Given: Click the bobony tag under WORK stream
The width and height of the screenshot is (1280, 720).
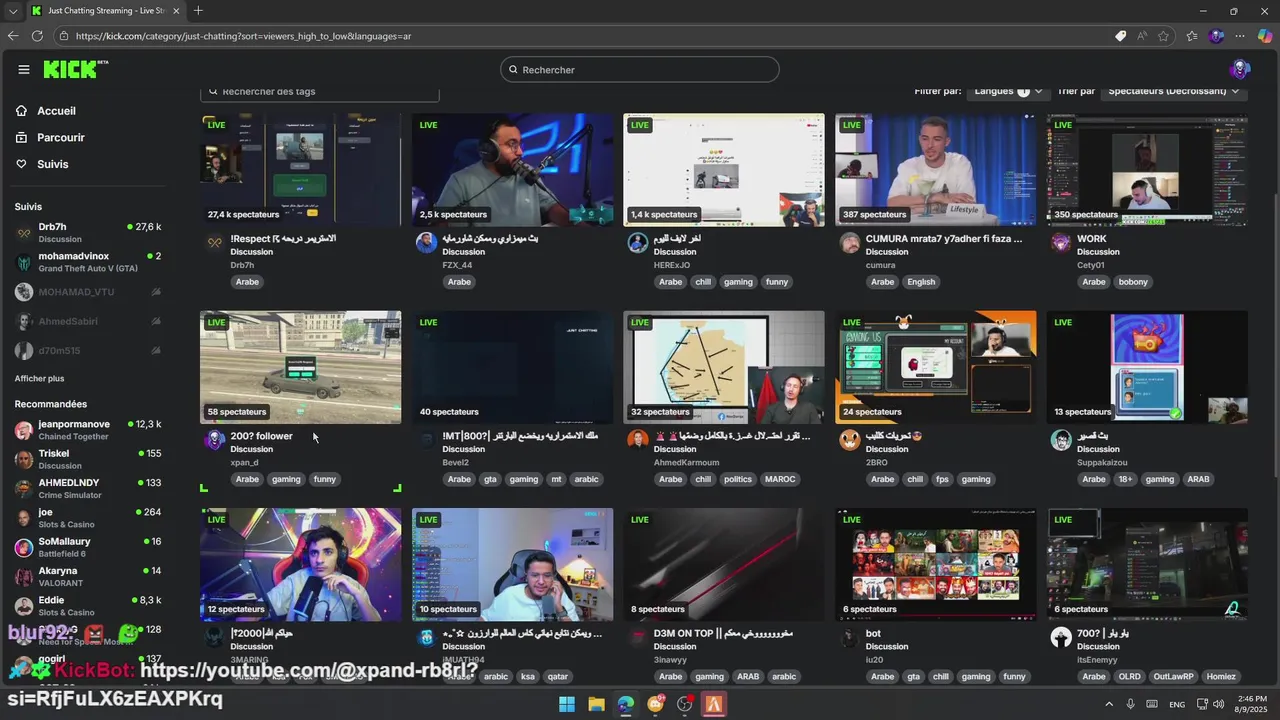Looking at the screenshot, I should (x=1133, y=282).
